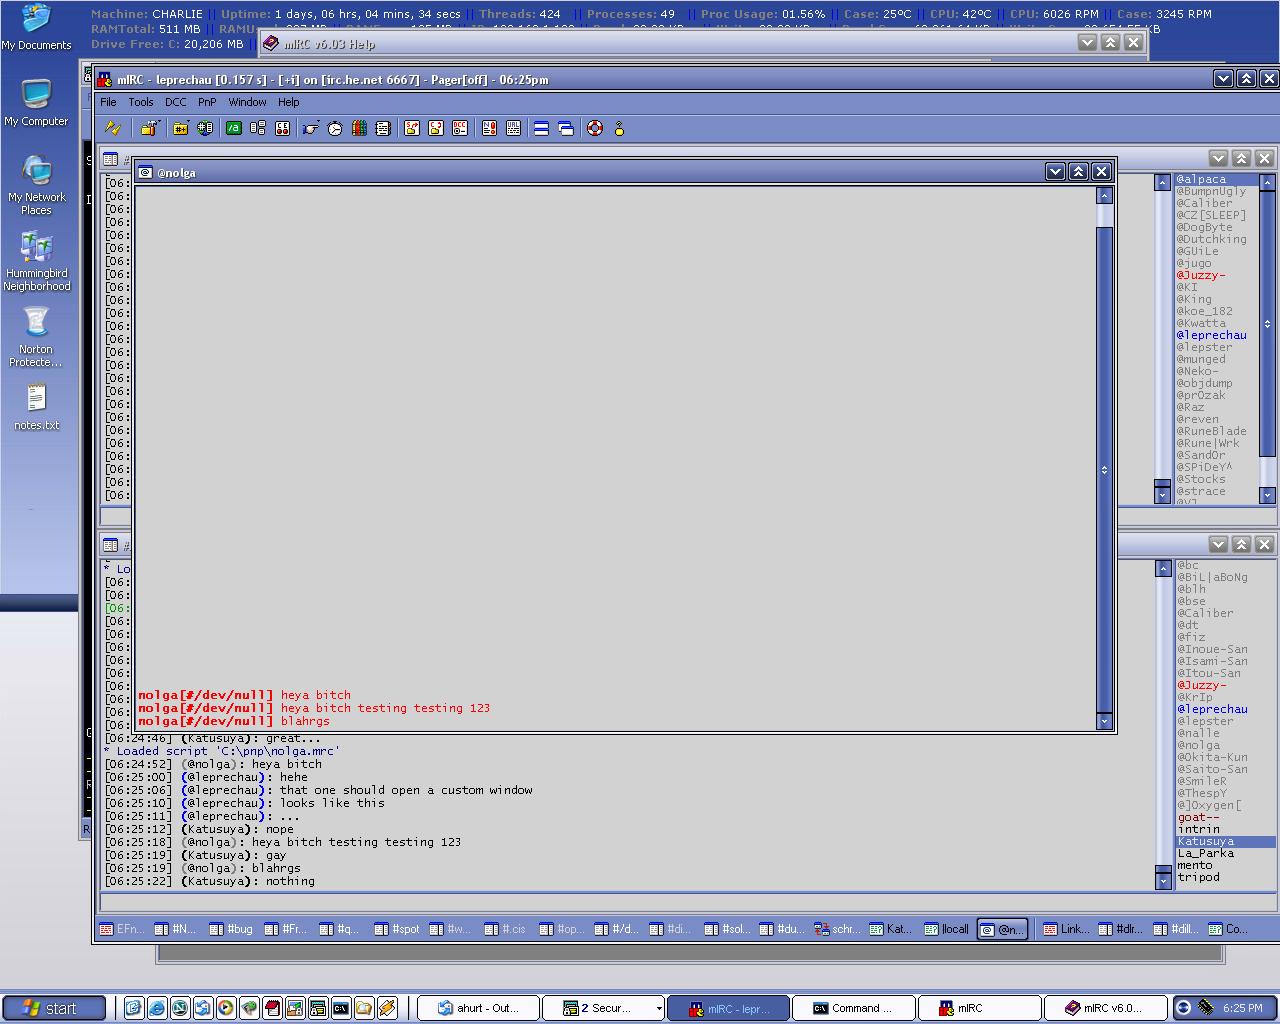Open the PnP menu
Screen dimensions: 1280x1024
[207, 102]
